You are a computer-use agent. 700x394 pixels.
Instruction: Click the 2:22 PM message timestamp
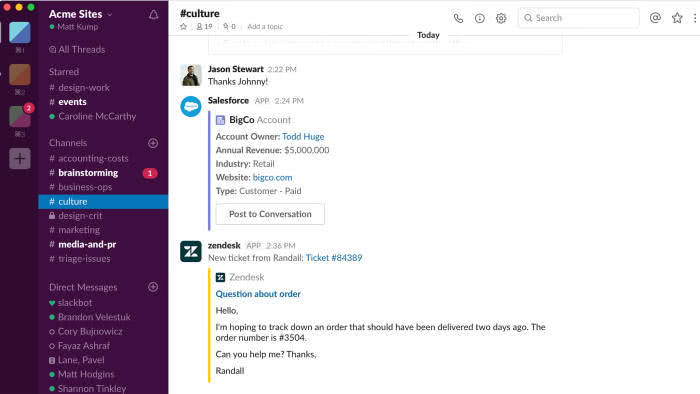(x=282, y=69)
